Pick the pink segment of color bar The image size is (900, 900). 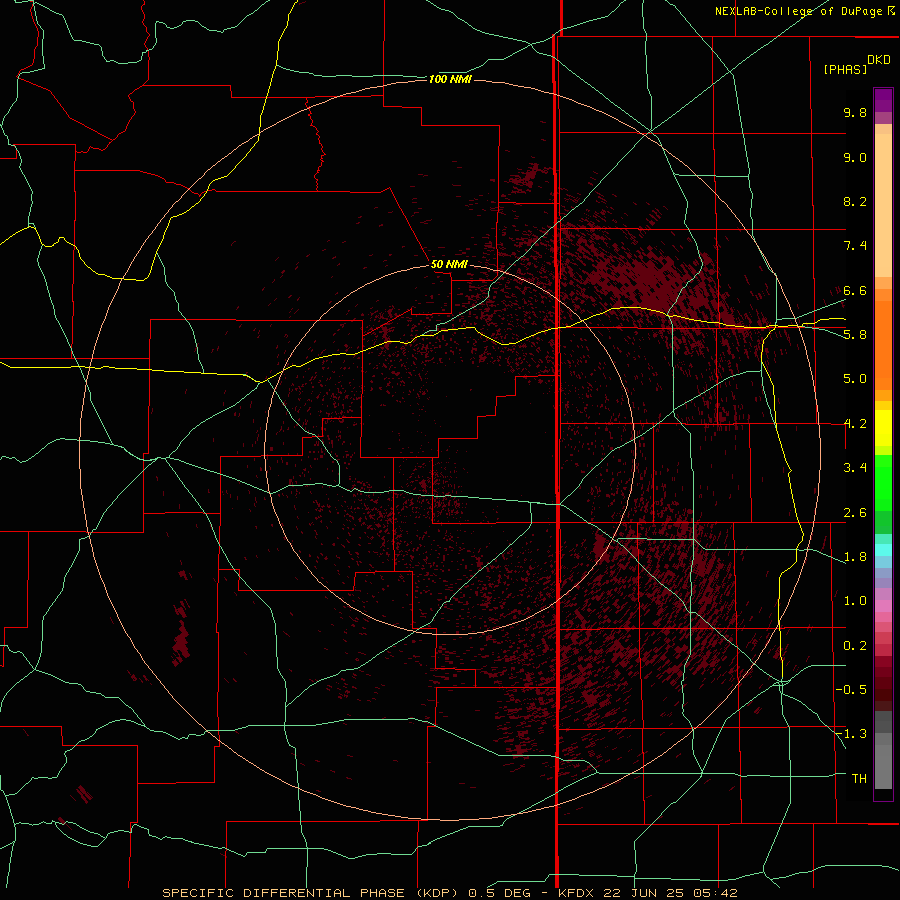click(x=883, y=606)
